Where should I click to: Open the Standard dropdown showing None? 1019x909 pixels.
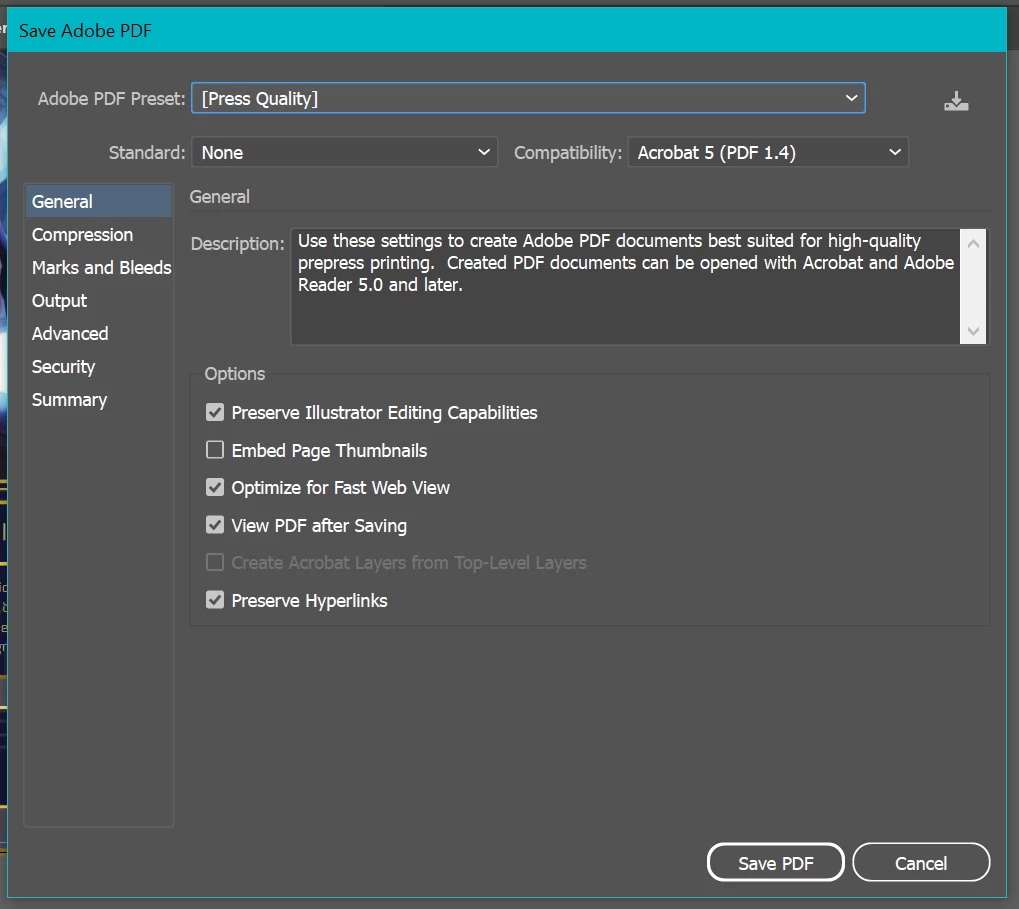tap(344, 153)
